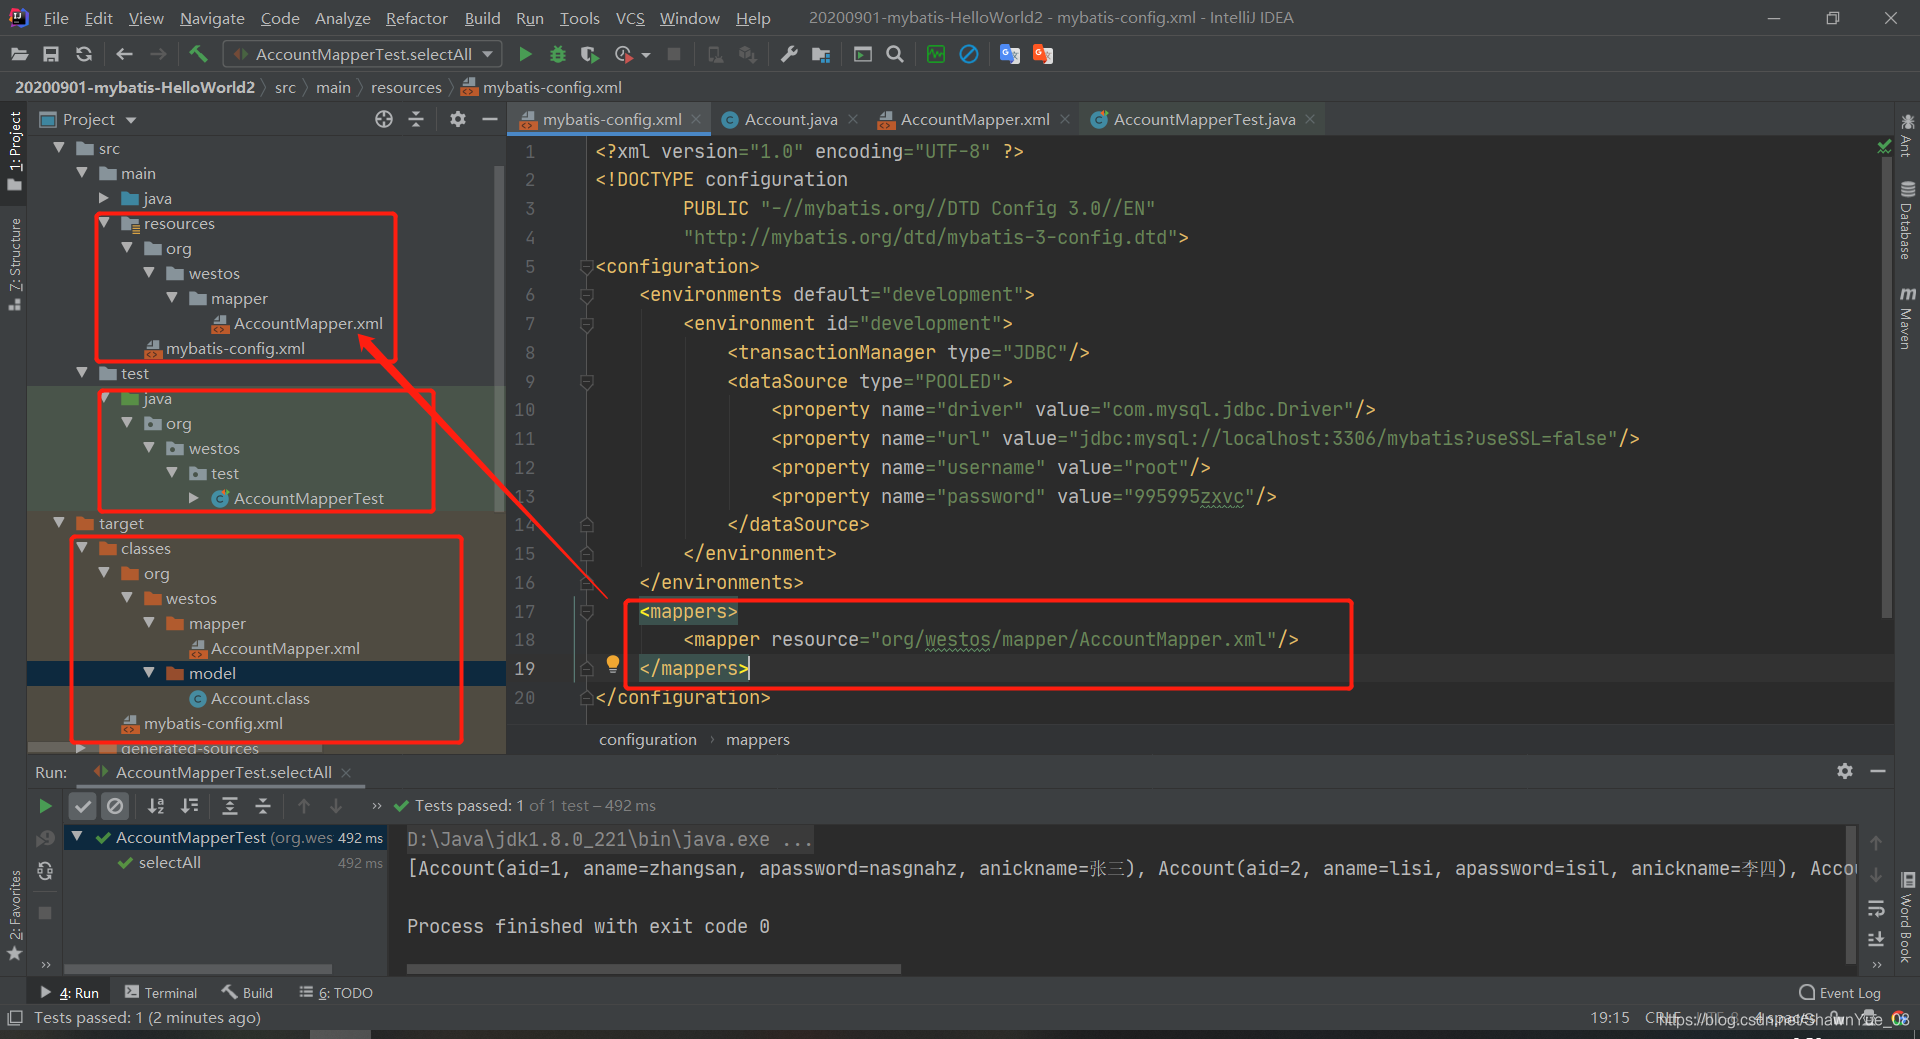
Task: Open the Terminal tool window
Action: (161, 992)
